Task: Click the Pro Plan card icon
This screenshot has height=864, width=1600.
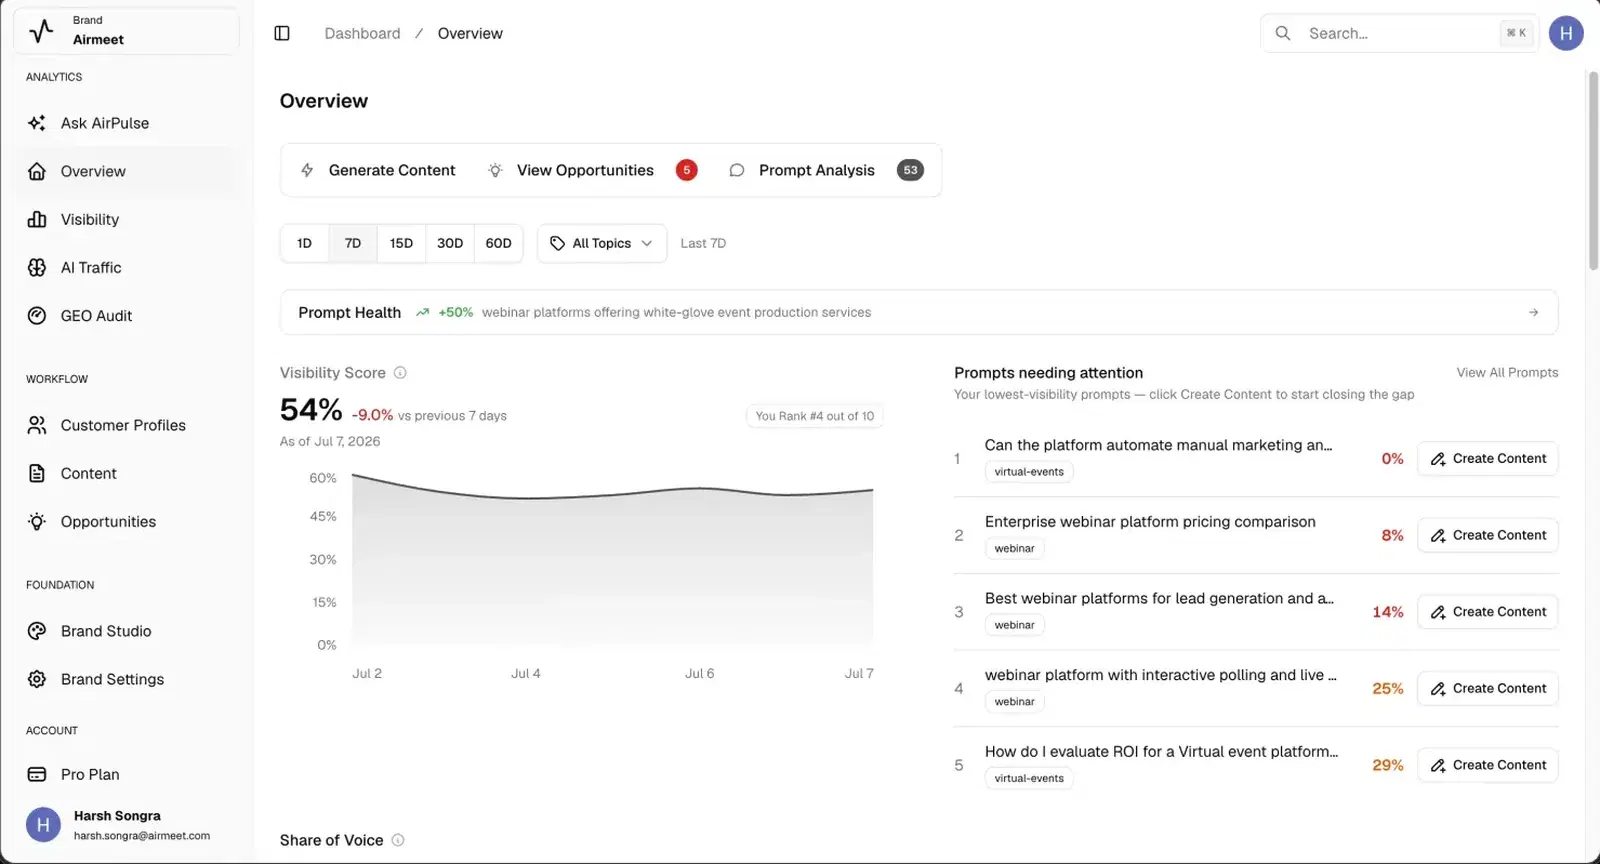Action: tap(37, 774)
